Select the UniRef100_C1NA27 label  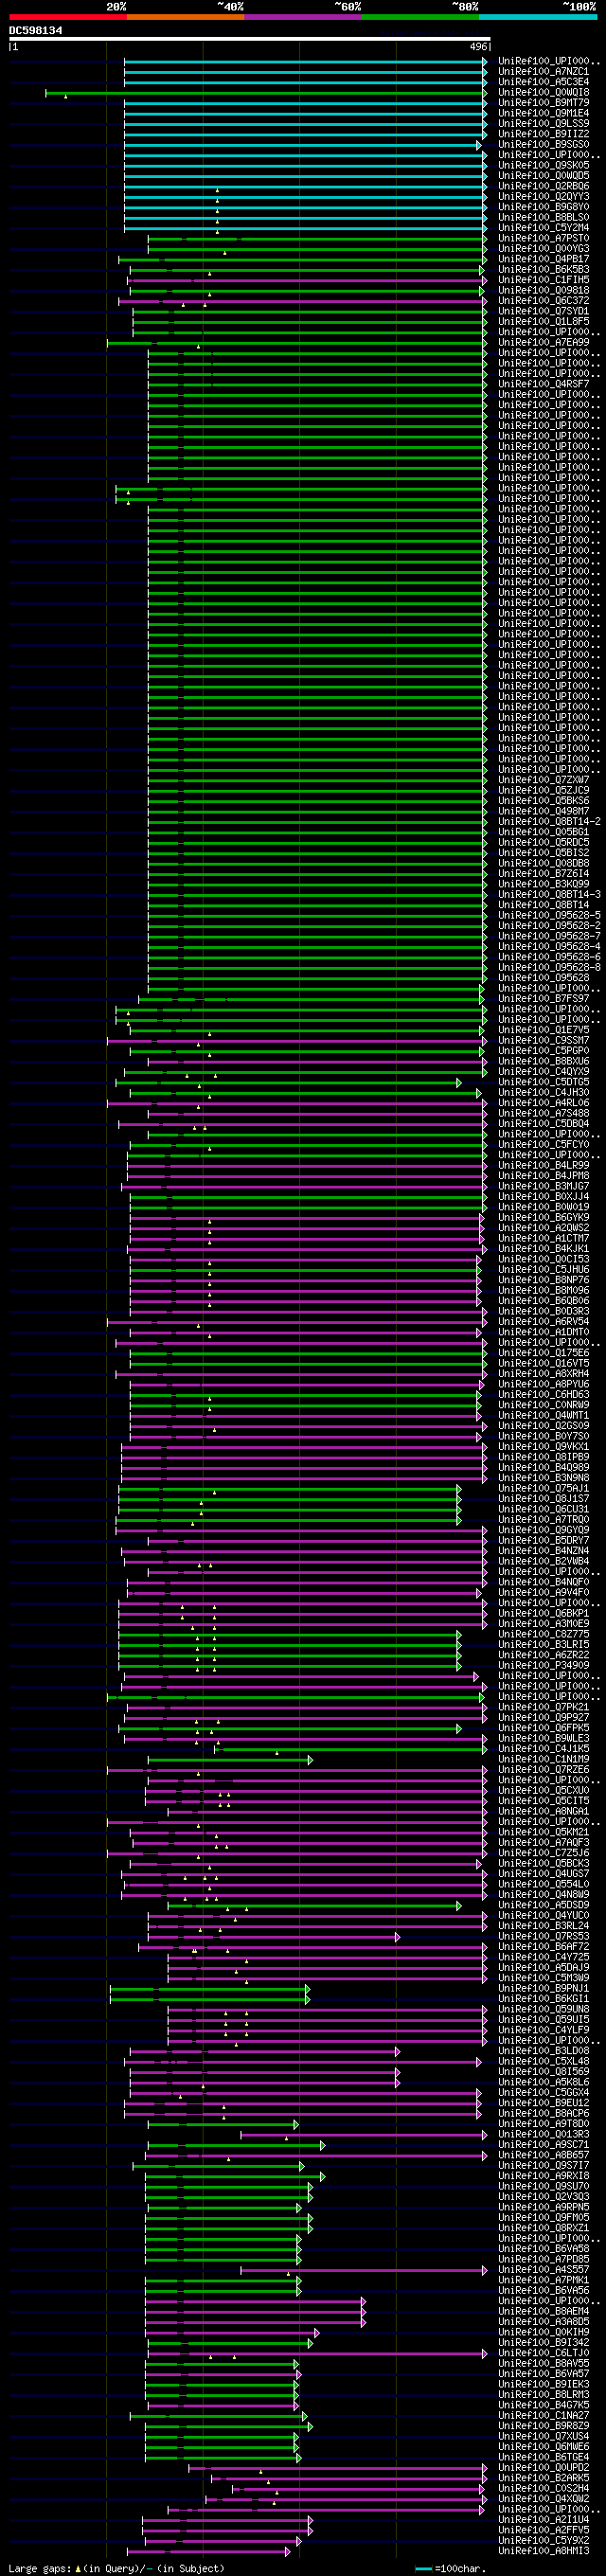544,2415
